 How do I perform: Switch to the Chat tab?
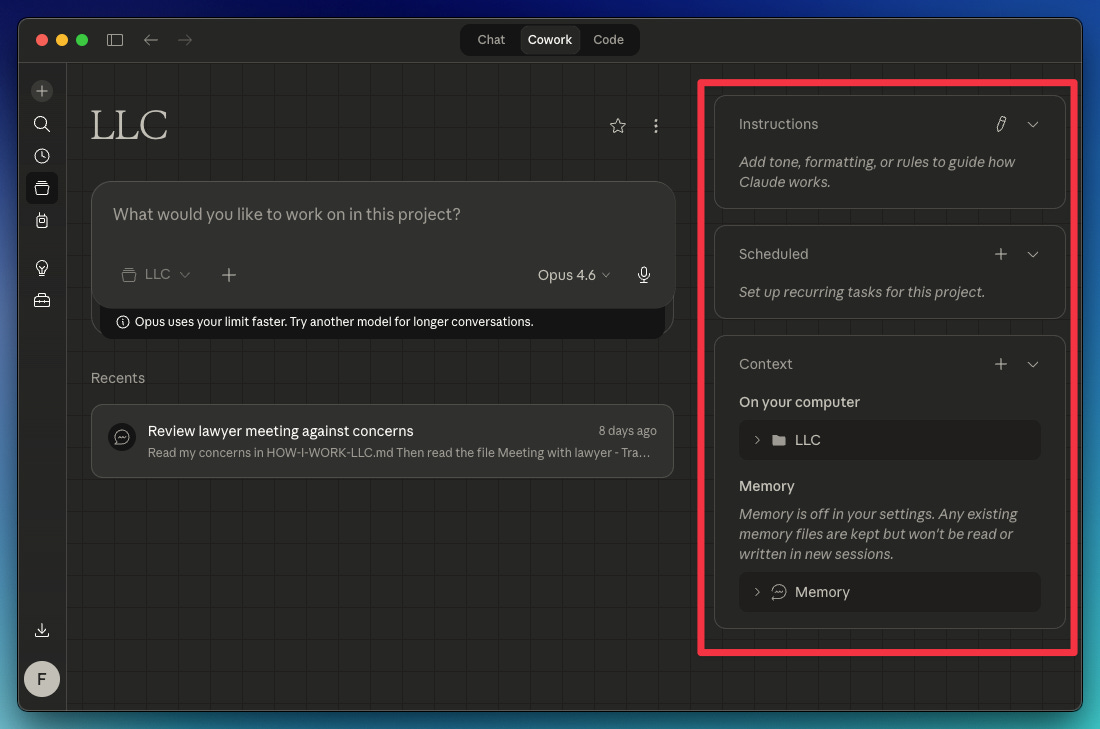(x=491, y=40)
